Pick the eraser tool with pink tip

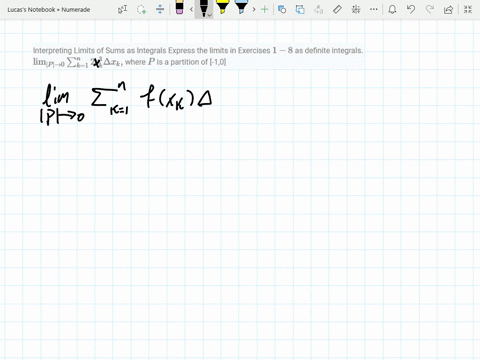click(179, 7)
